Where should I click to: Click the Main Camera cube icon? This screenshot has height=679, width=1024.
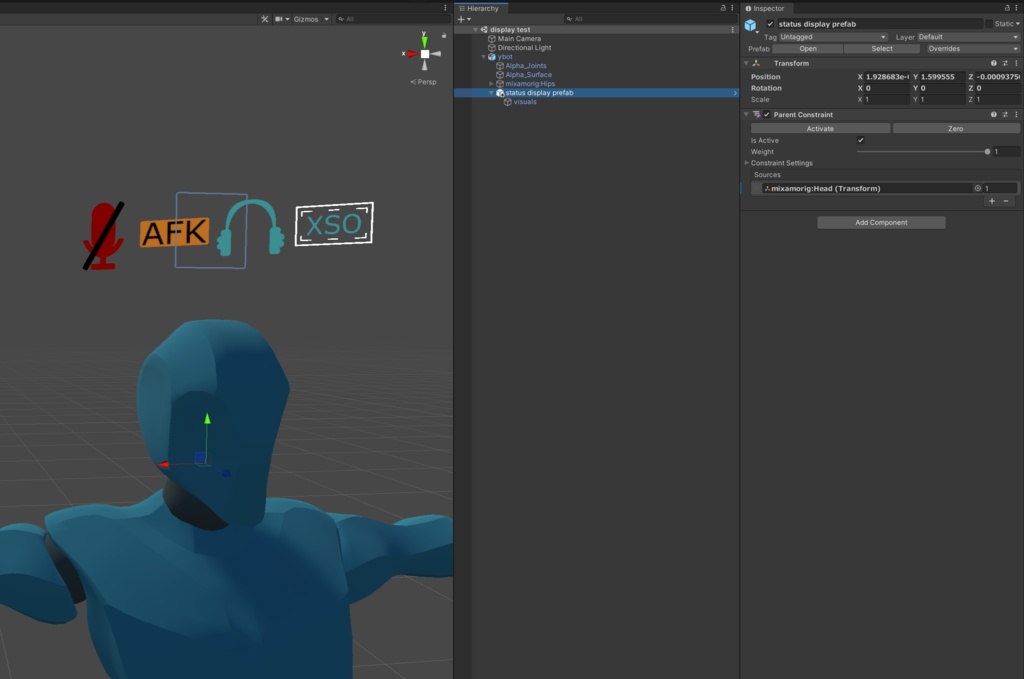(x=492, y=38)
